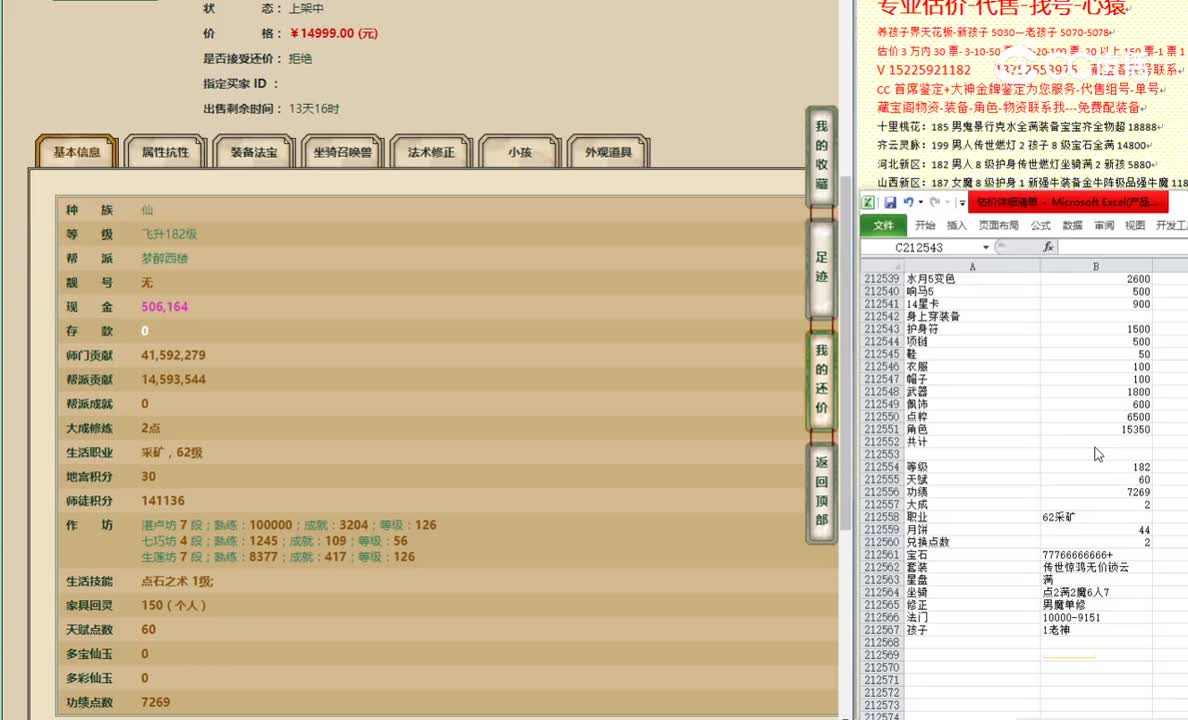Click the Word line starting 齐云灵脉
This screenshot has height=720, width=1188.
click(x=1015, y=145)
